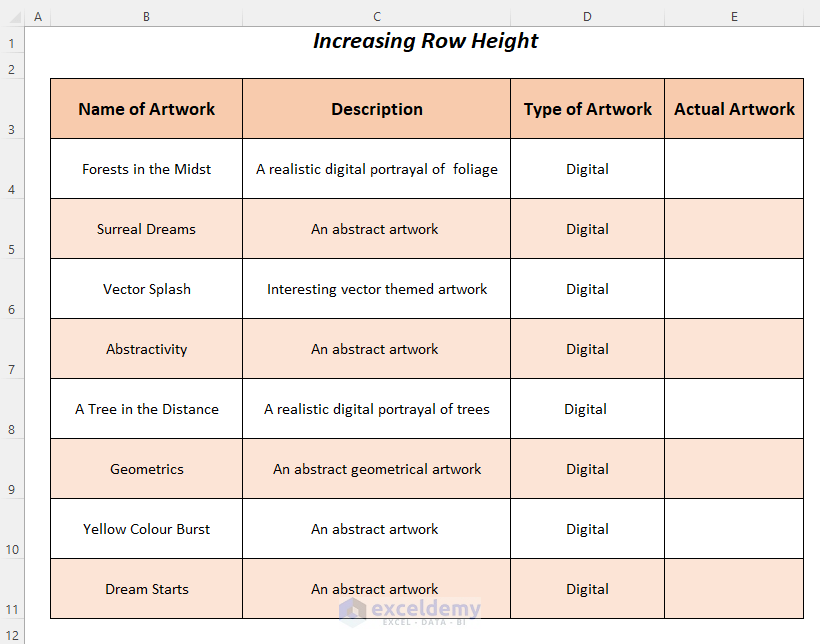Select column B header
Image resolution: width=820 pixels, height=644 pixels.
tap(146, 16)
